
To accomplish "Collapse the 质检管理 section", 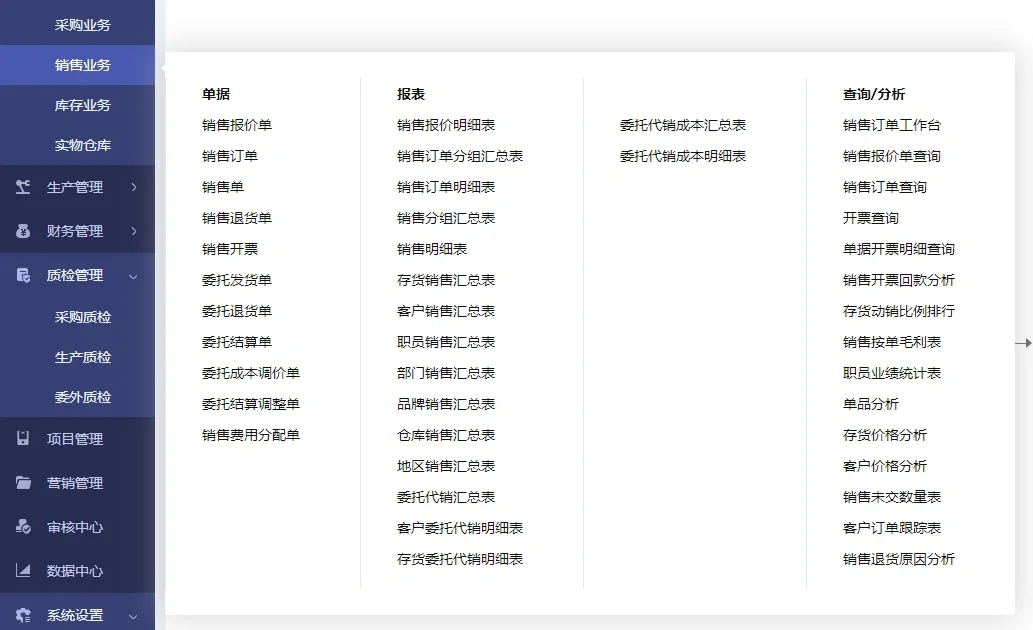I will (x=135, y=275).
